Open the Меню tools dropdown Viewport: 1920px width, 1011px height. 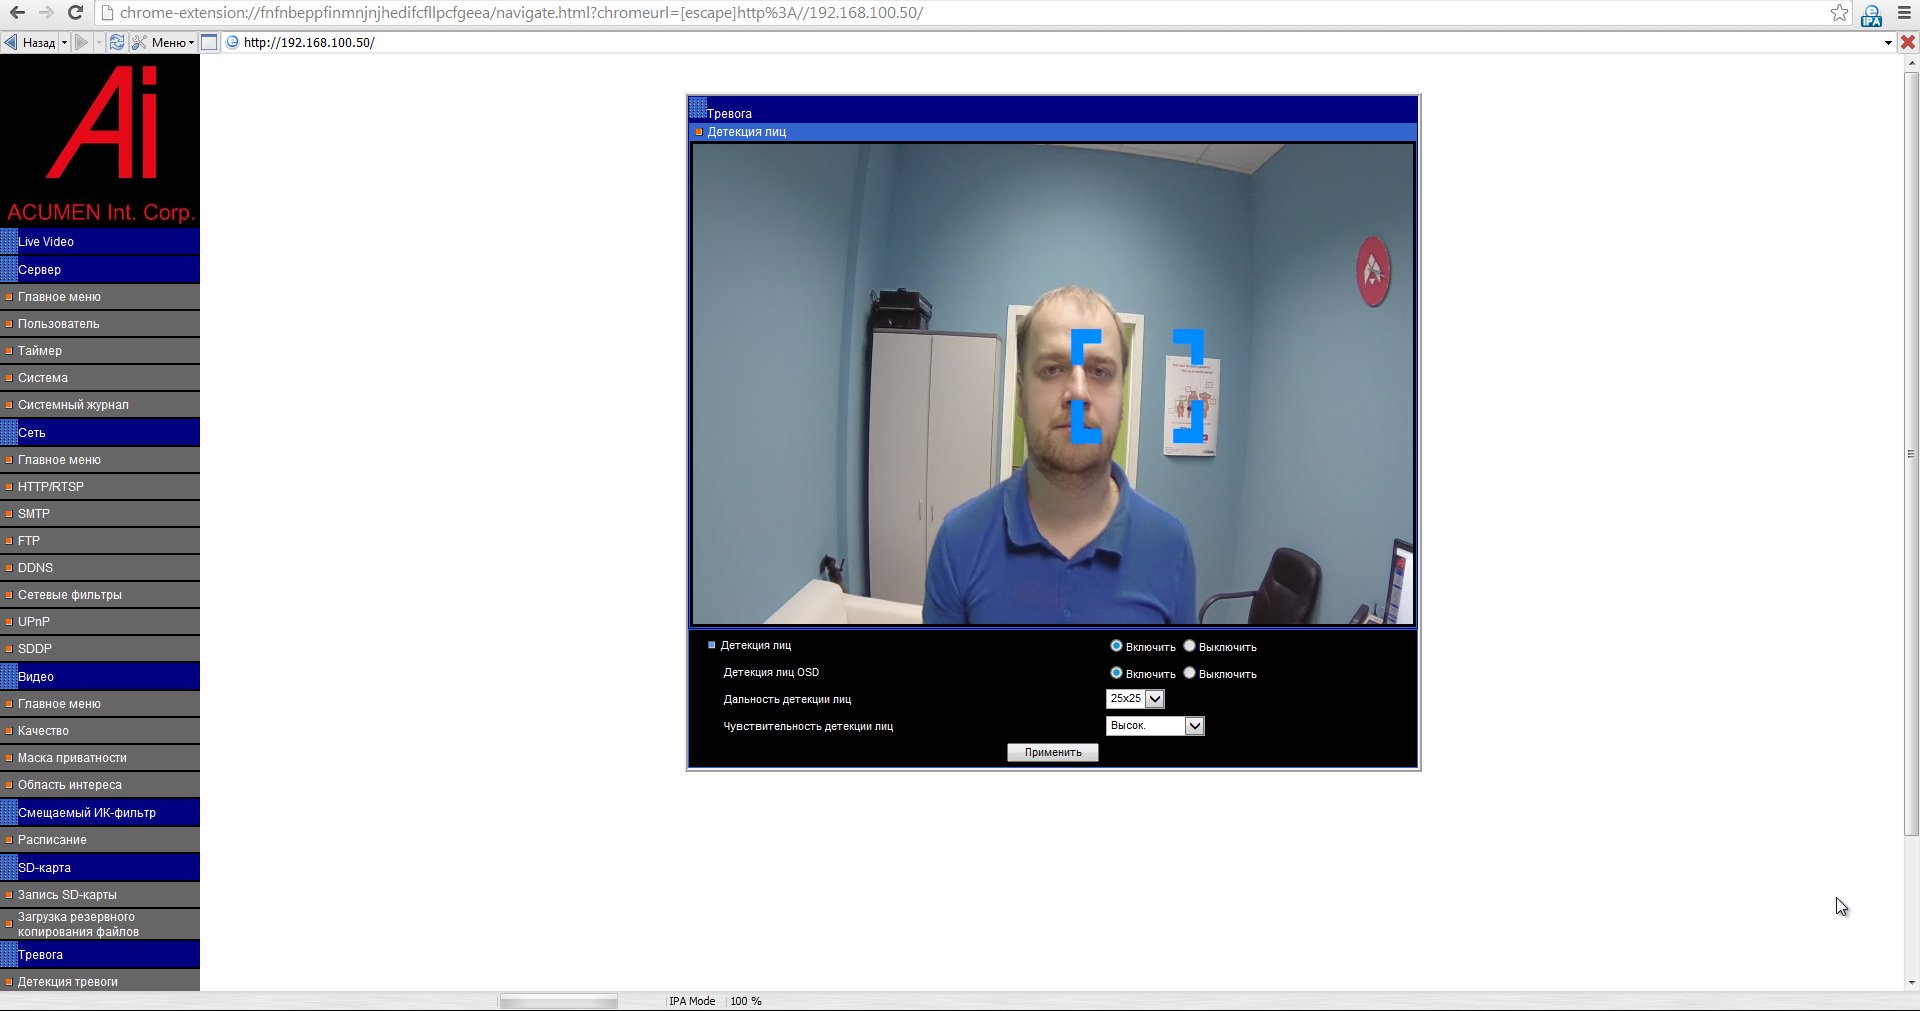[164, 42]
